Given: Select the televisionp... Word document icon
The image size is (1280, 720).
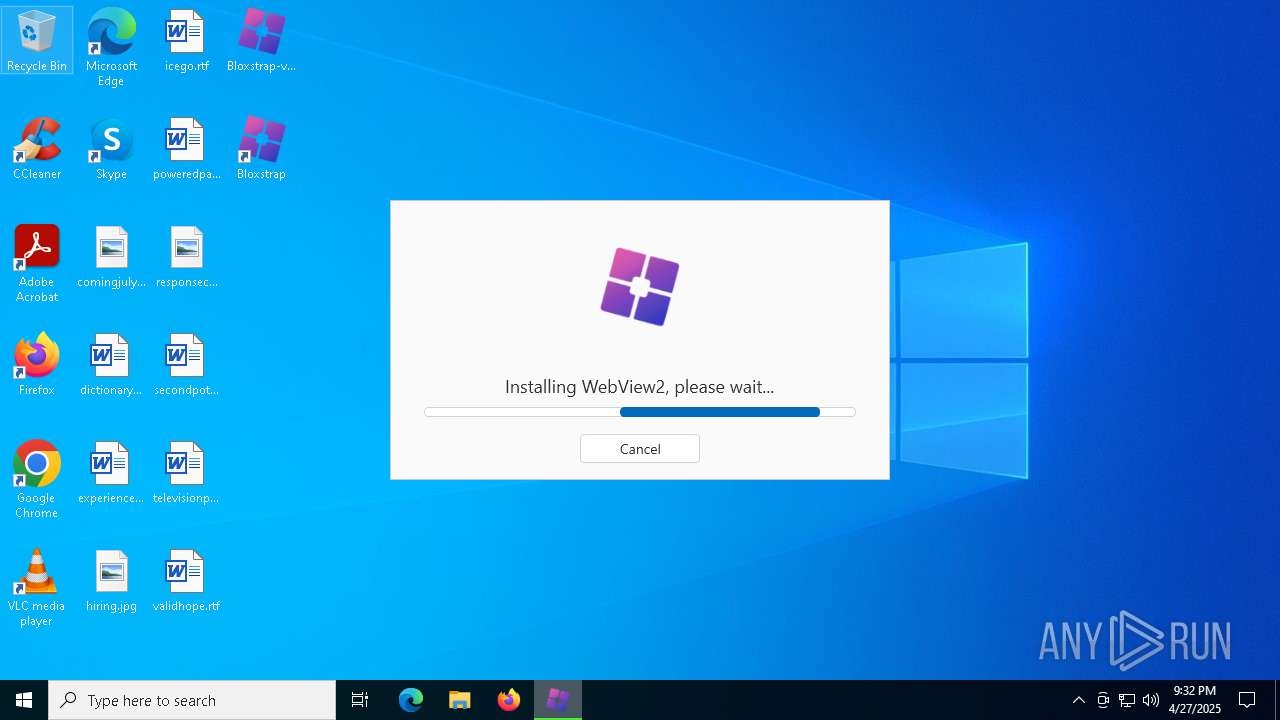Looking at the screenshot, I should pyautogui.click(x=187, y=473).
